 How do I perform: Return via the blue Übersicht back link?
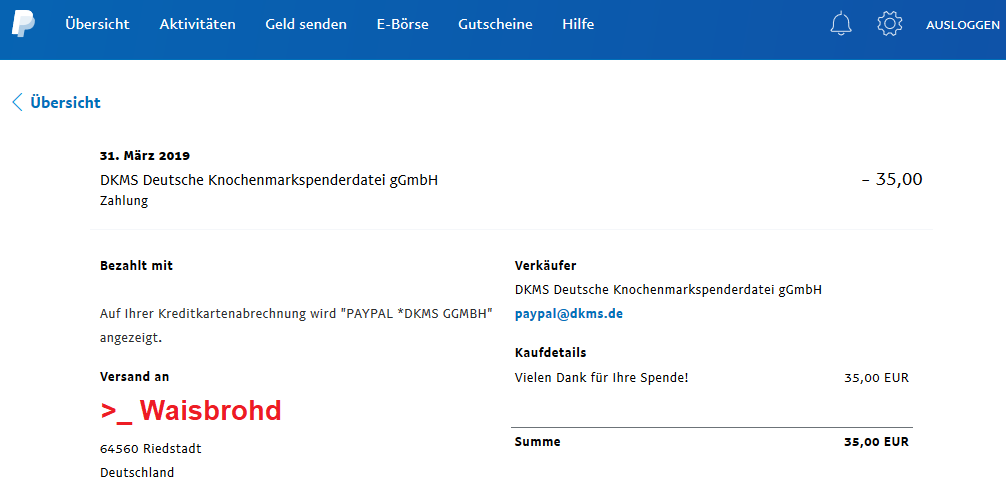[x=65, y=102]
